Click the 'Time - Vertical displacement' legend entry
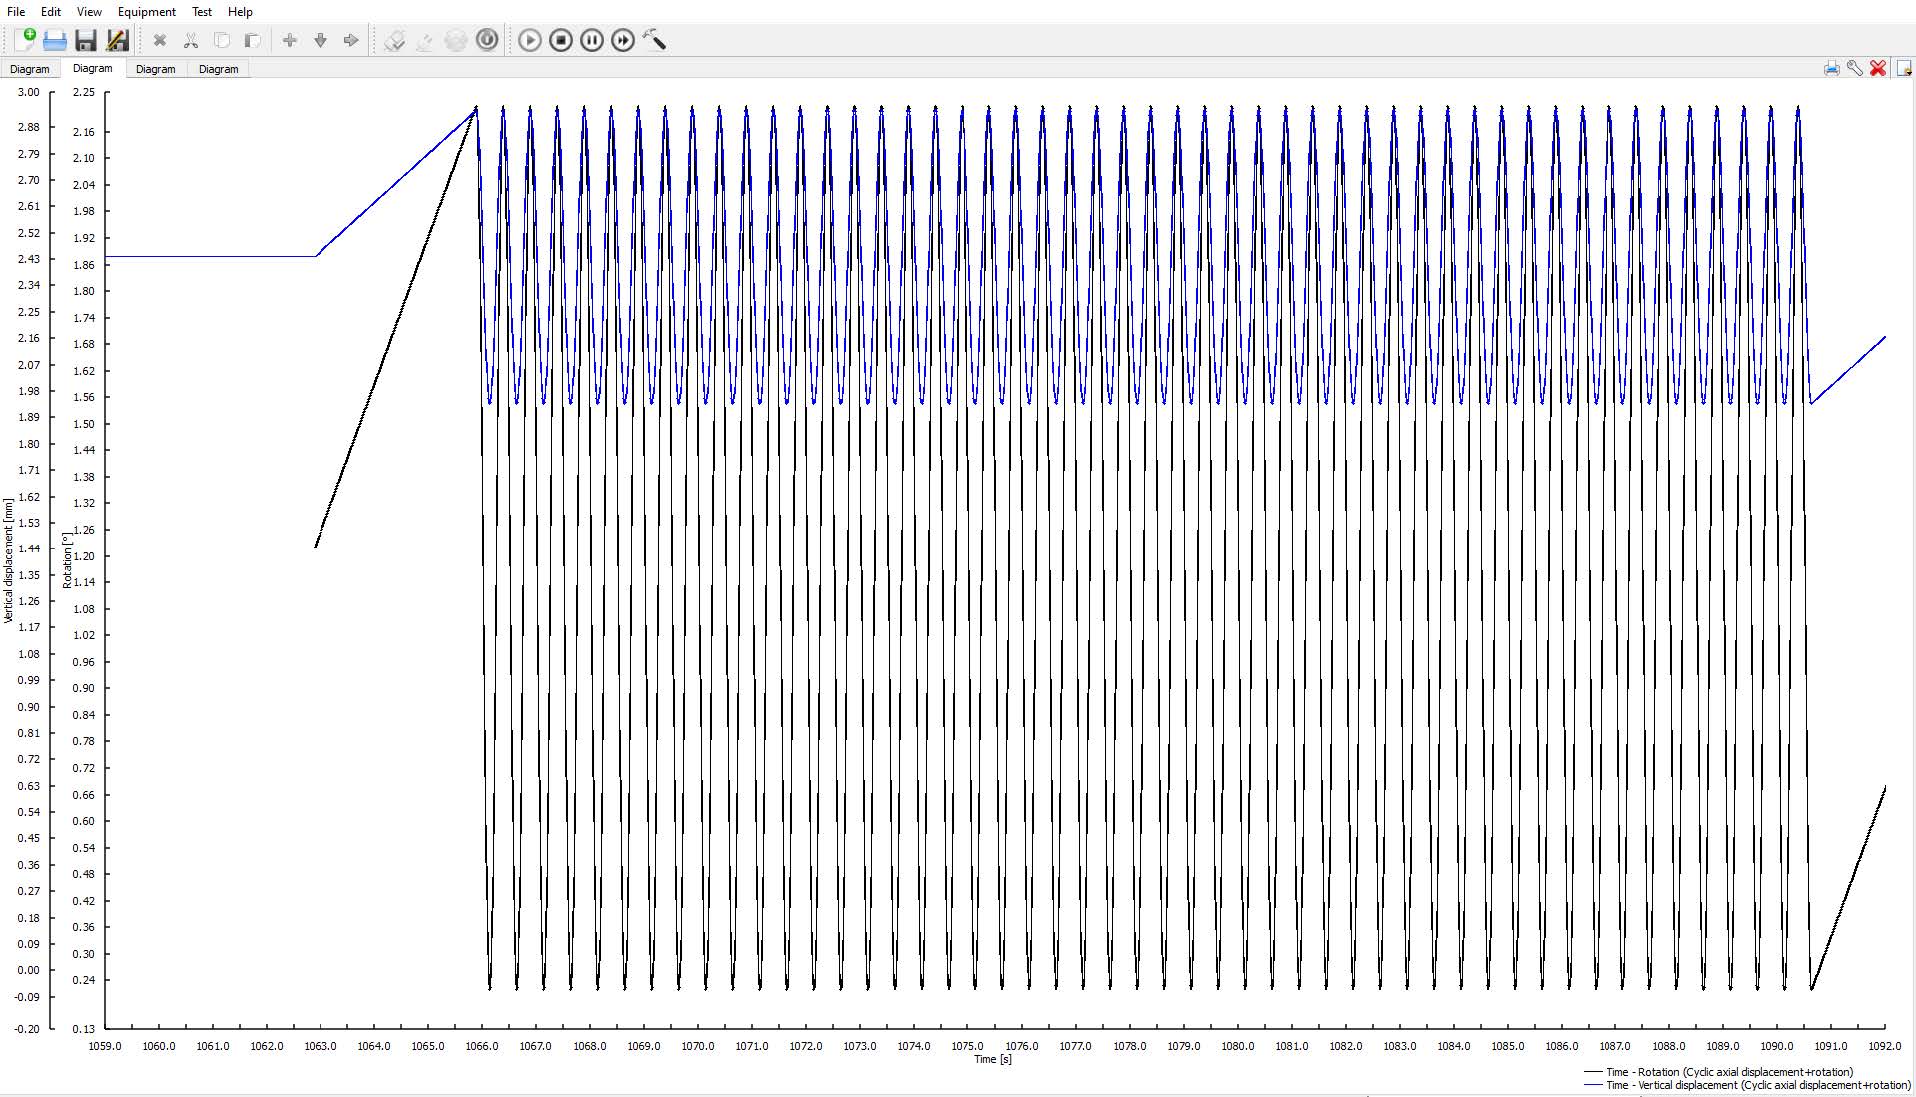1916x1097 pixels. (x=1747, y=1085)
